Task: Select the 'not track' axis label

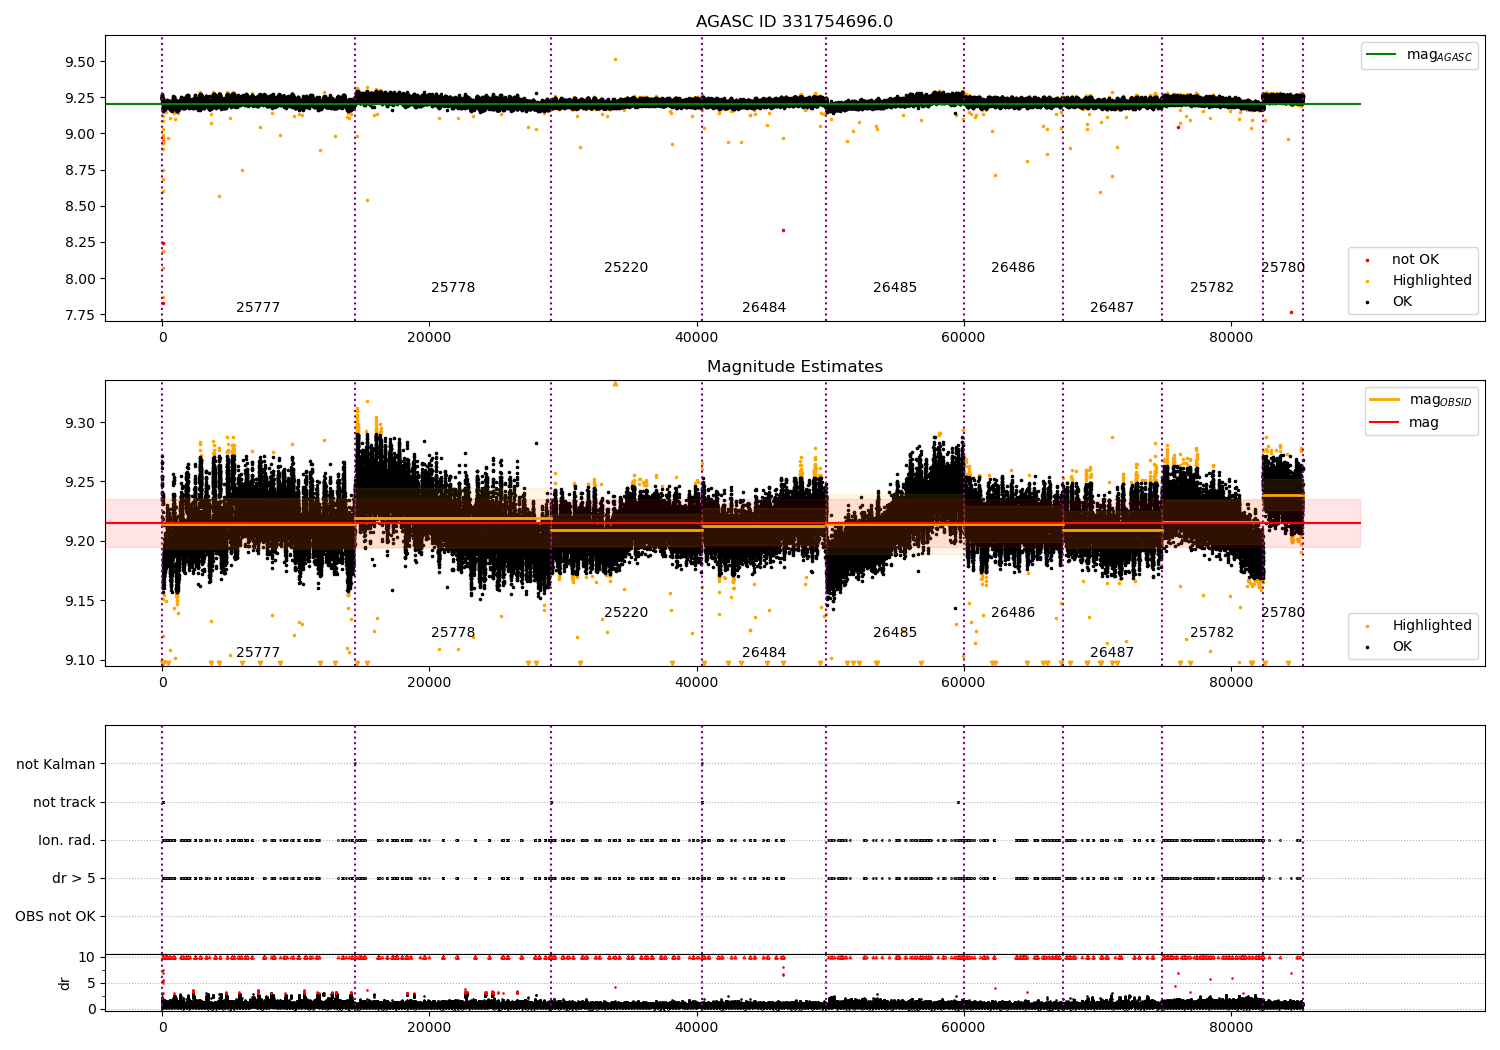Action: click(64, 802)
